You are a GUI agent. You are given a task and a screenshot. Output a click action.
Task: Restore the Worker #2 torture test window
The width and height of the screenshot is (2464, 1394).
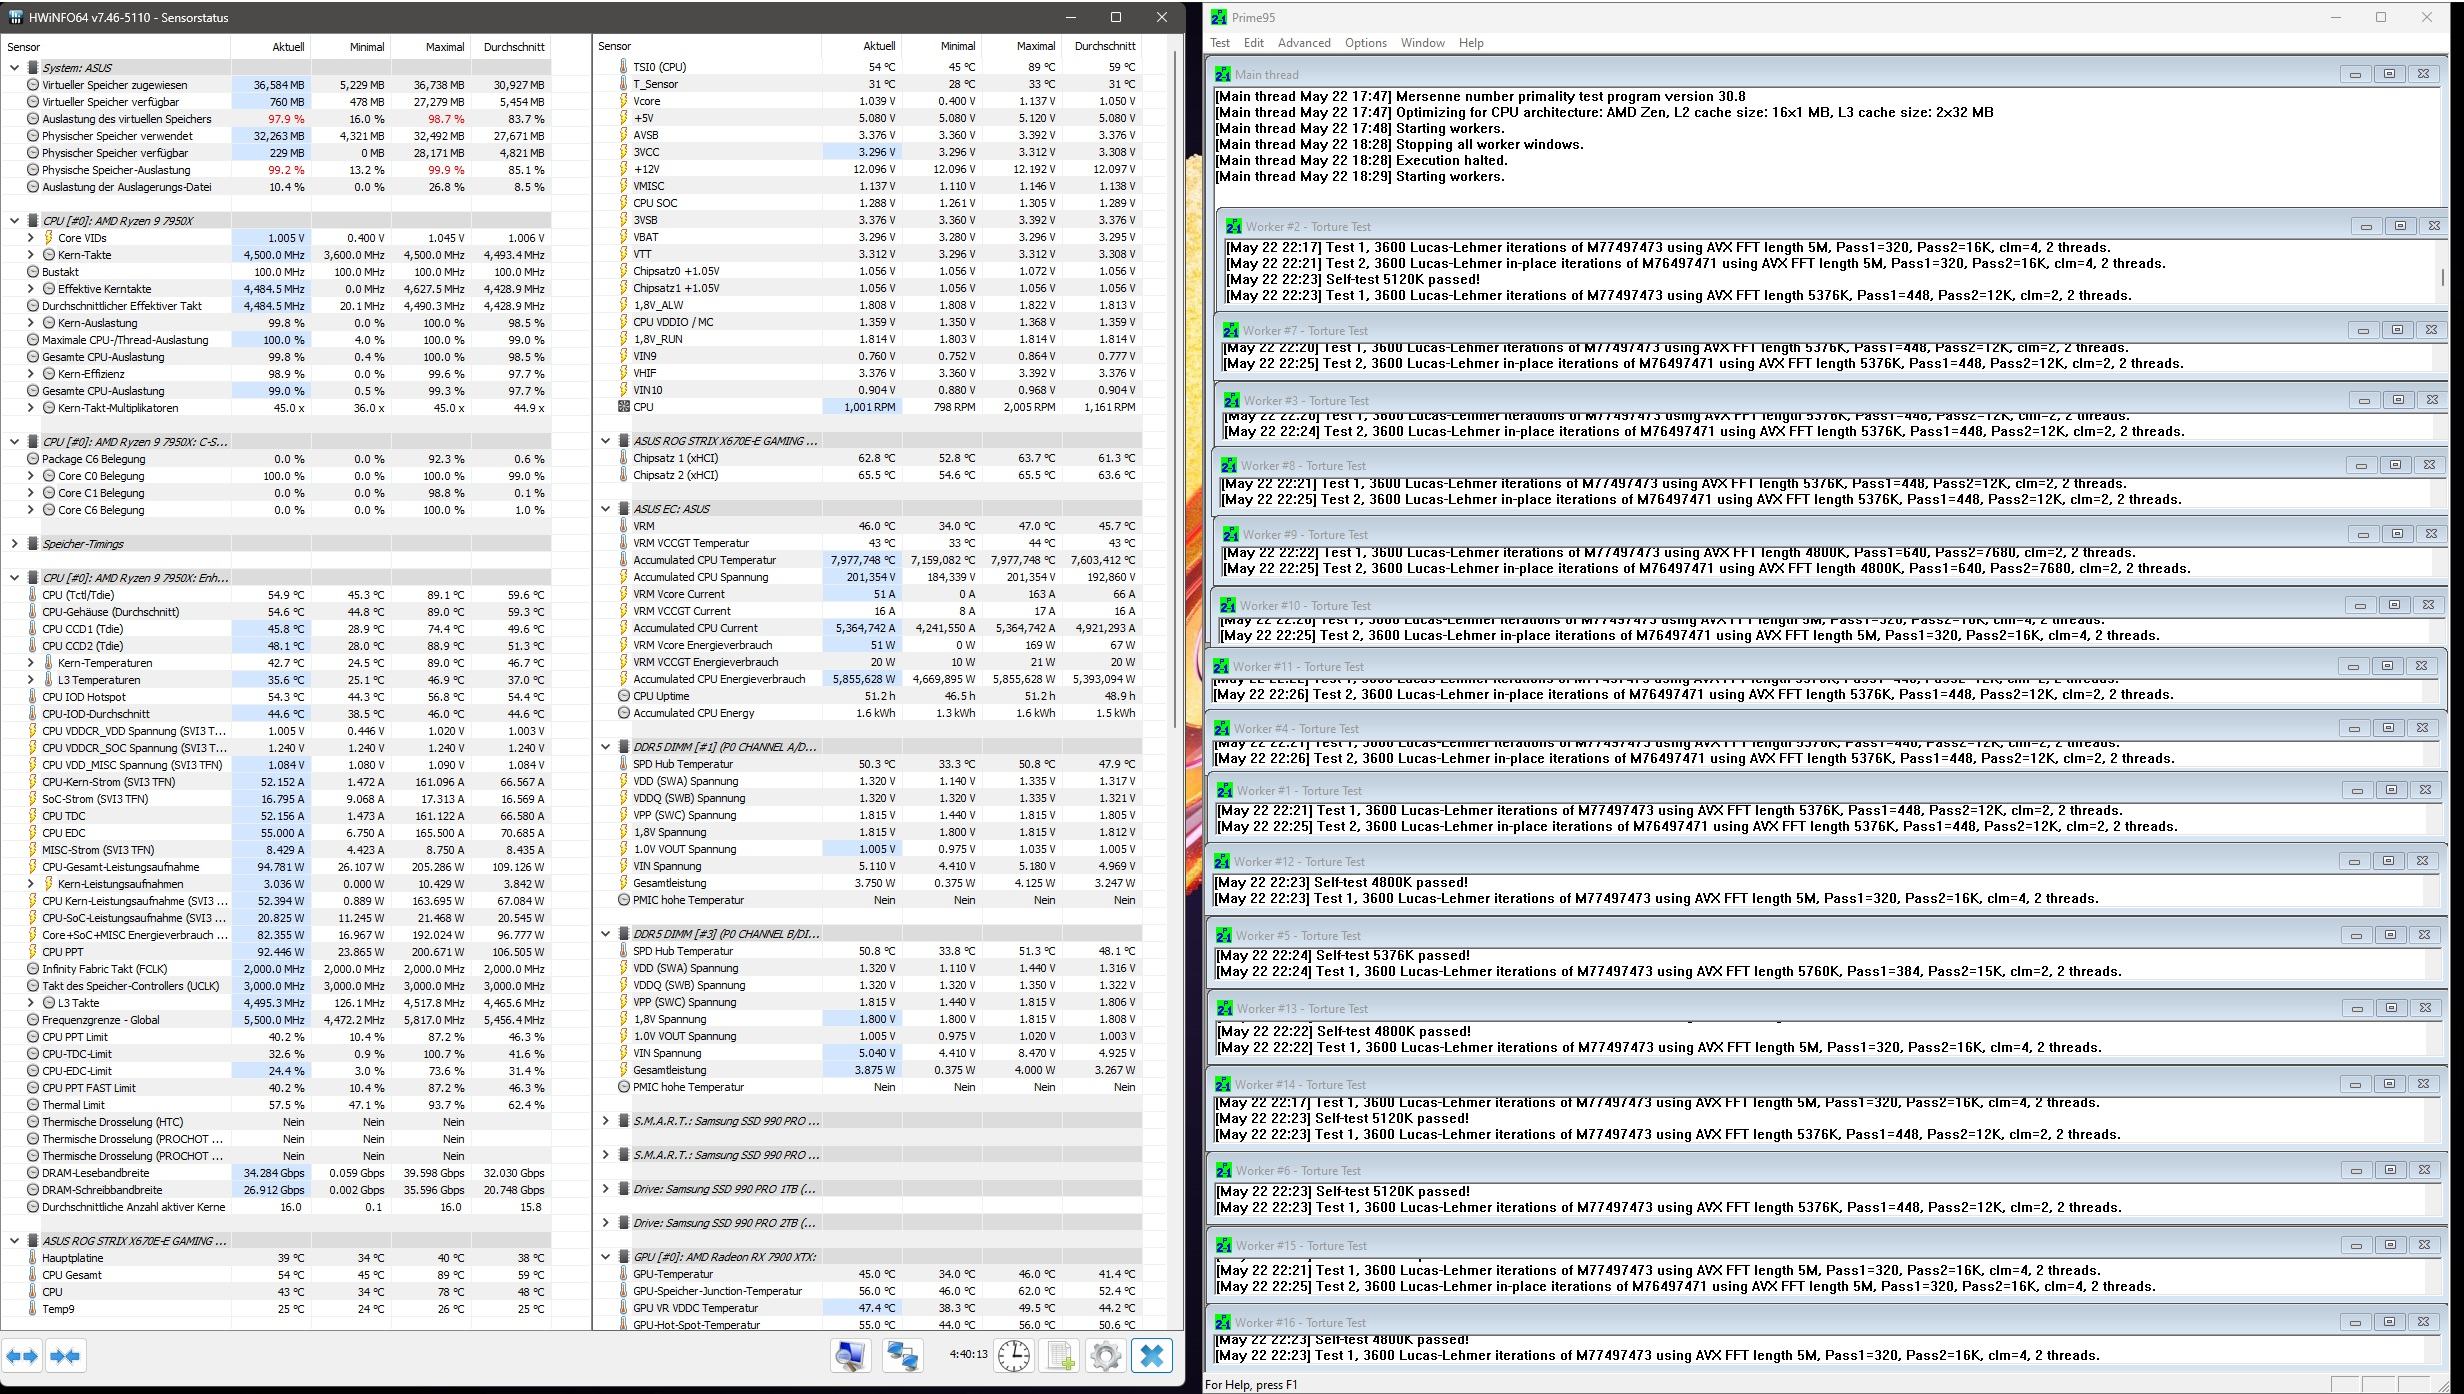2399,226
